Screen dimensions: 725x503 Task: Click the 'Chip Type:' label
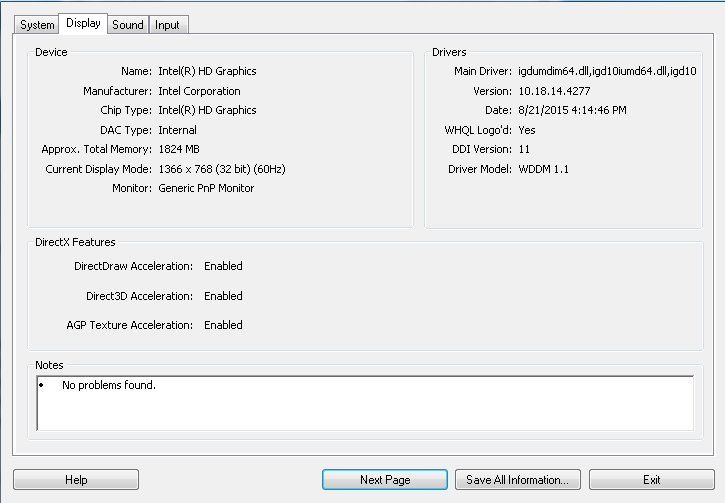click(x=126, y=110)
